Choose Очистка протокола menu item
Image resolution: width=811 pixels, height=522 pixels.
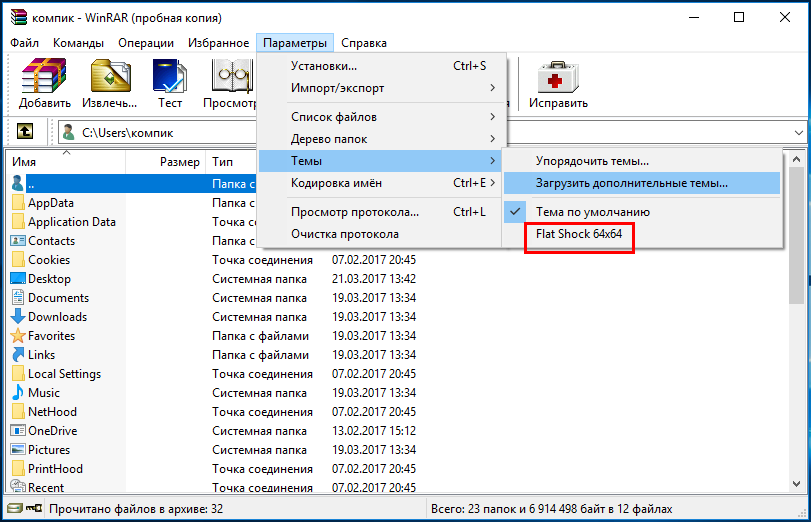coord(380,234)
